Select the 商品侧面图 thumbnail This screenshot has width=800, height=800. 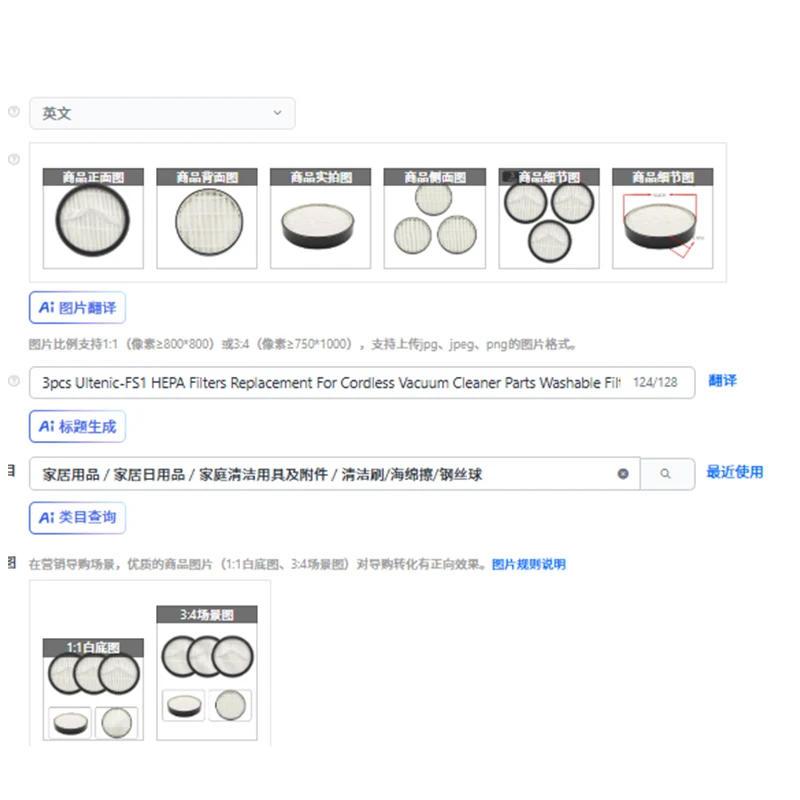(435, 218)
